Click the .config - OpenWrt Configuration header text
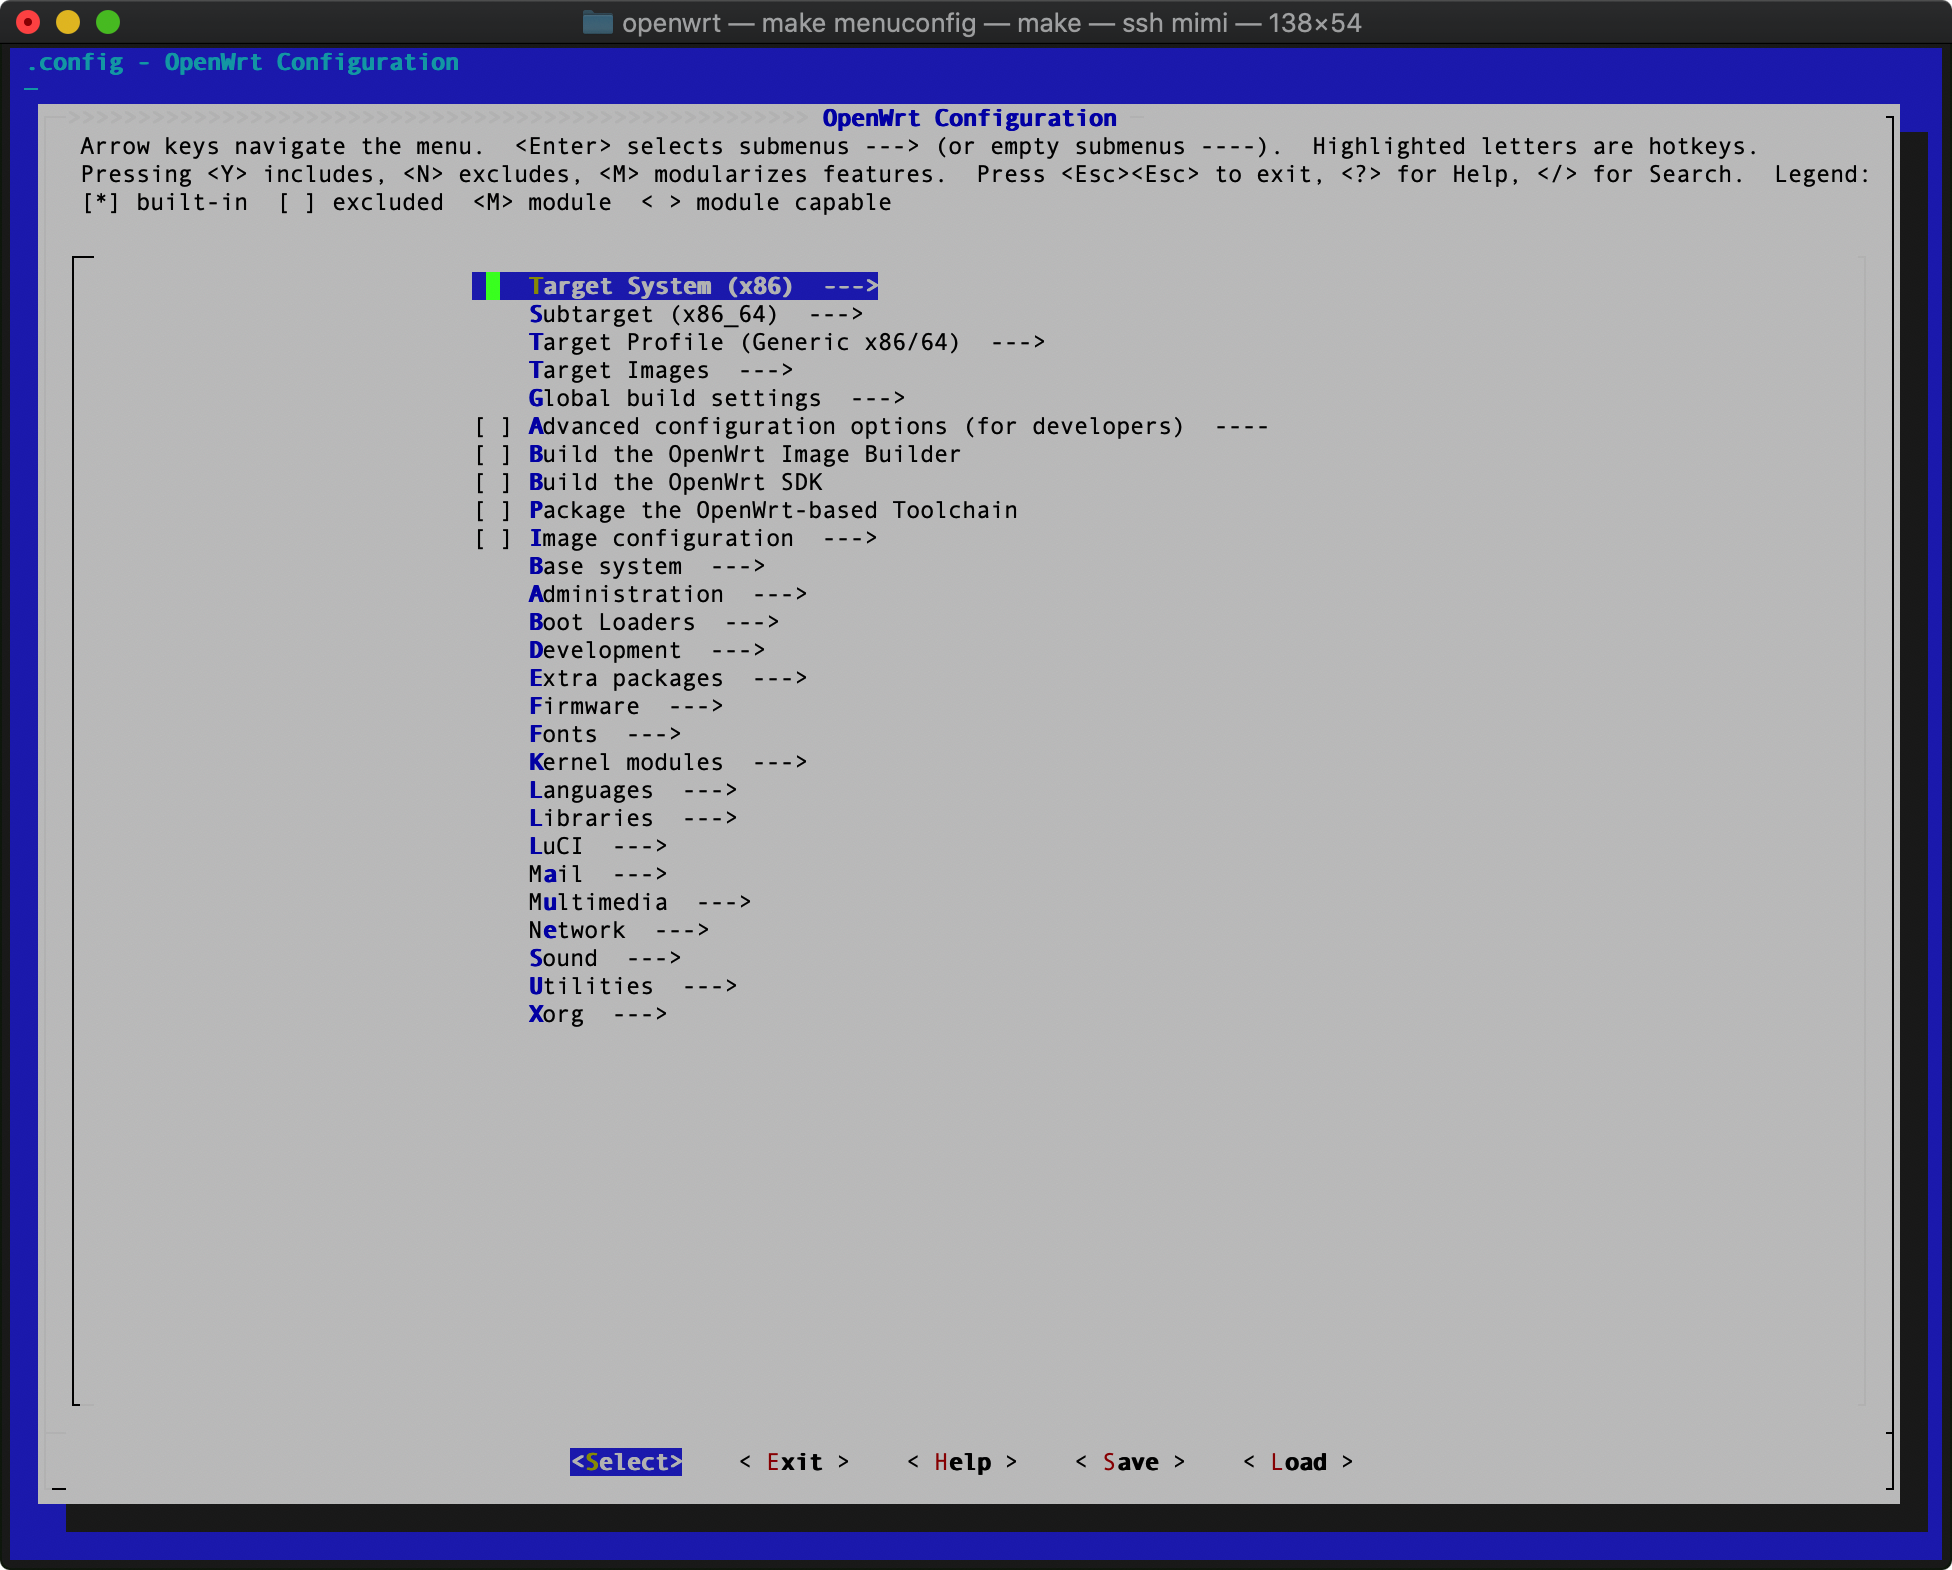1952x1570 pixels. point(242,62)
